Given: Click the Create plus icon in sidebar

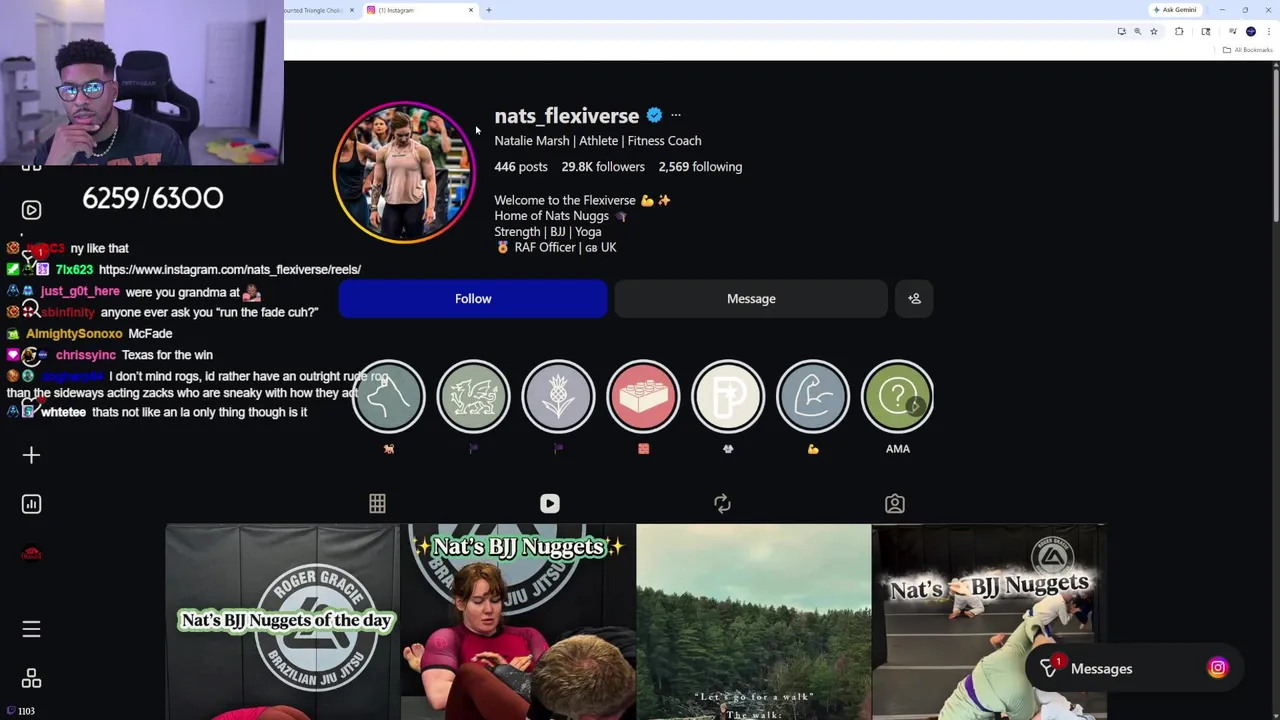Looking at the screenshot, I should click(x=31, y=455).
